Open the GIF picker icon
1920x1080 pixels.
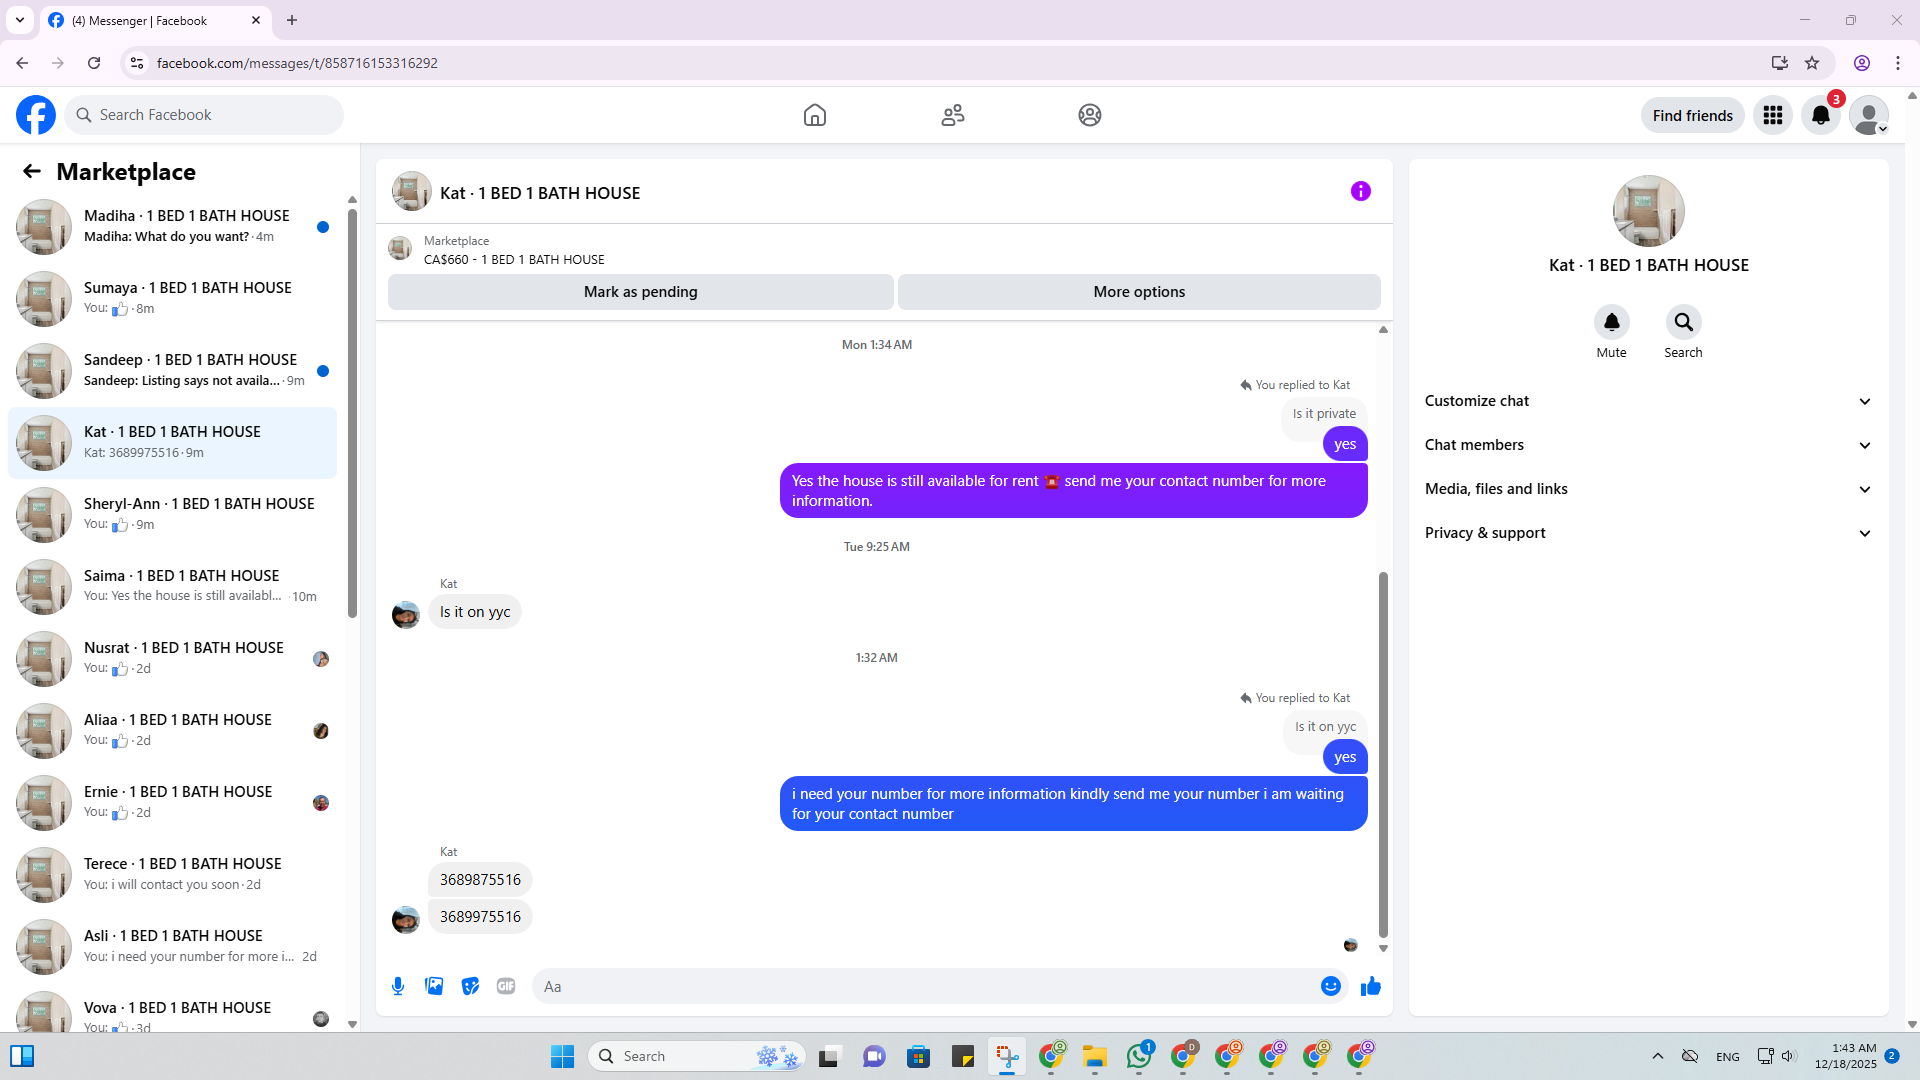[506, 986]
